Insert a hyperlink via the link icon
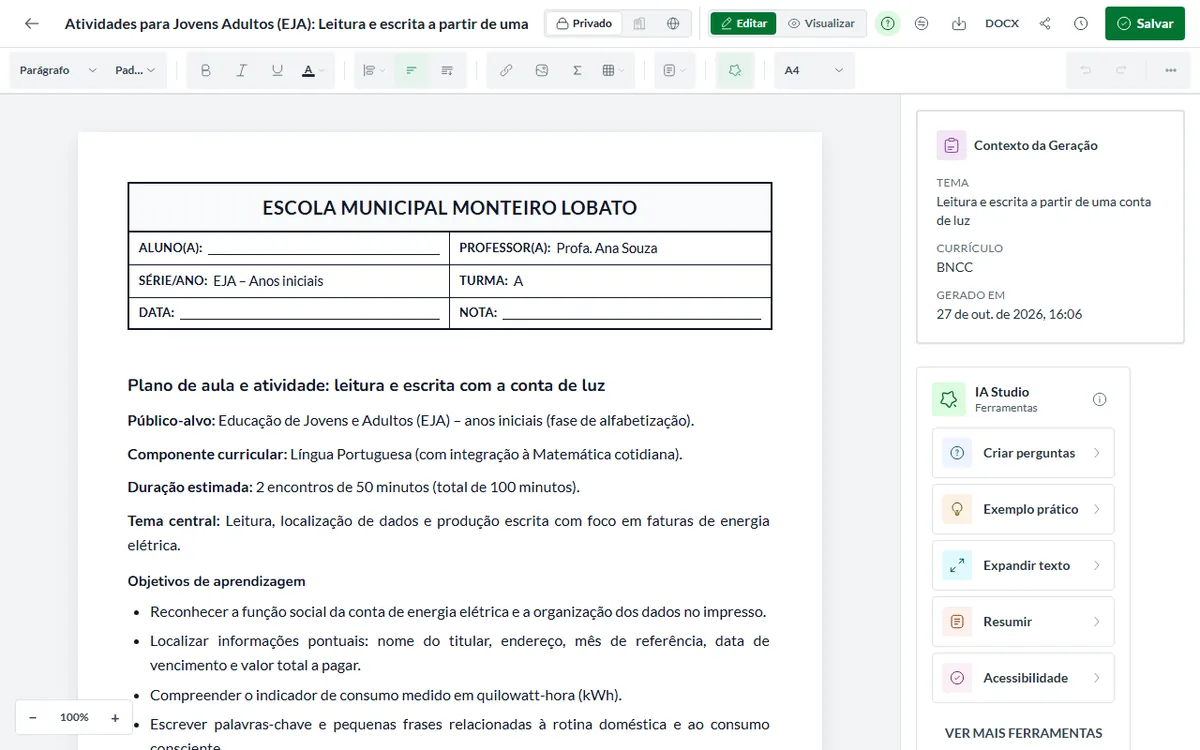Screen dimensions: 1200x750 [x=506, y=71]
